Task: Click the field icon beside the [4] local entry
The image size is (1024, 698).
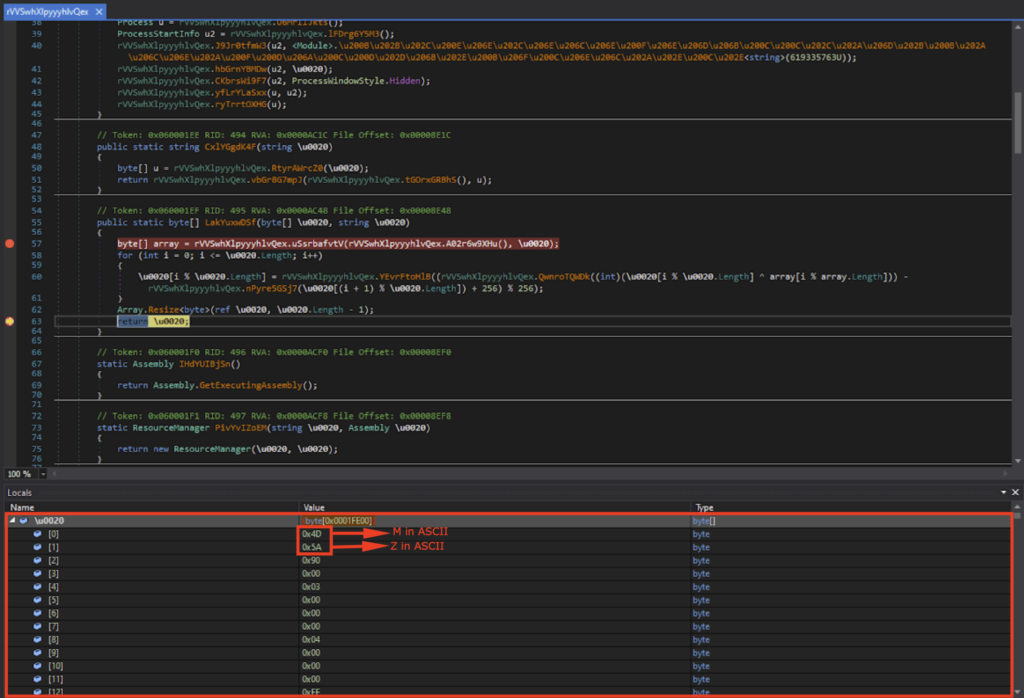Action: [x=38, y=587]
